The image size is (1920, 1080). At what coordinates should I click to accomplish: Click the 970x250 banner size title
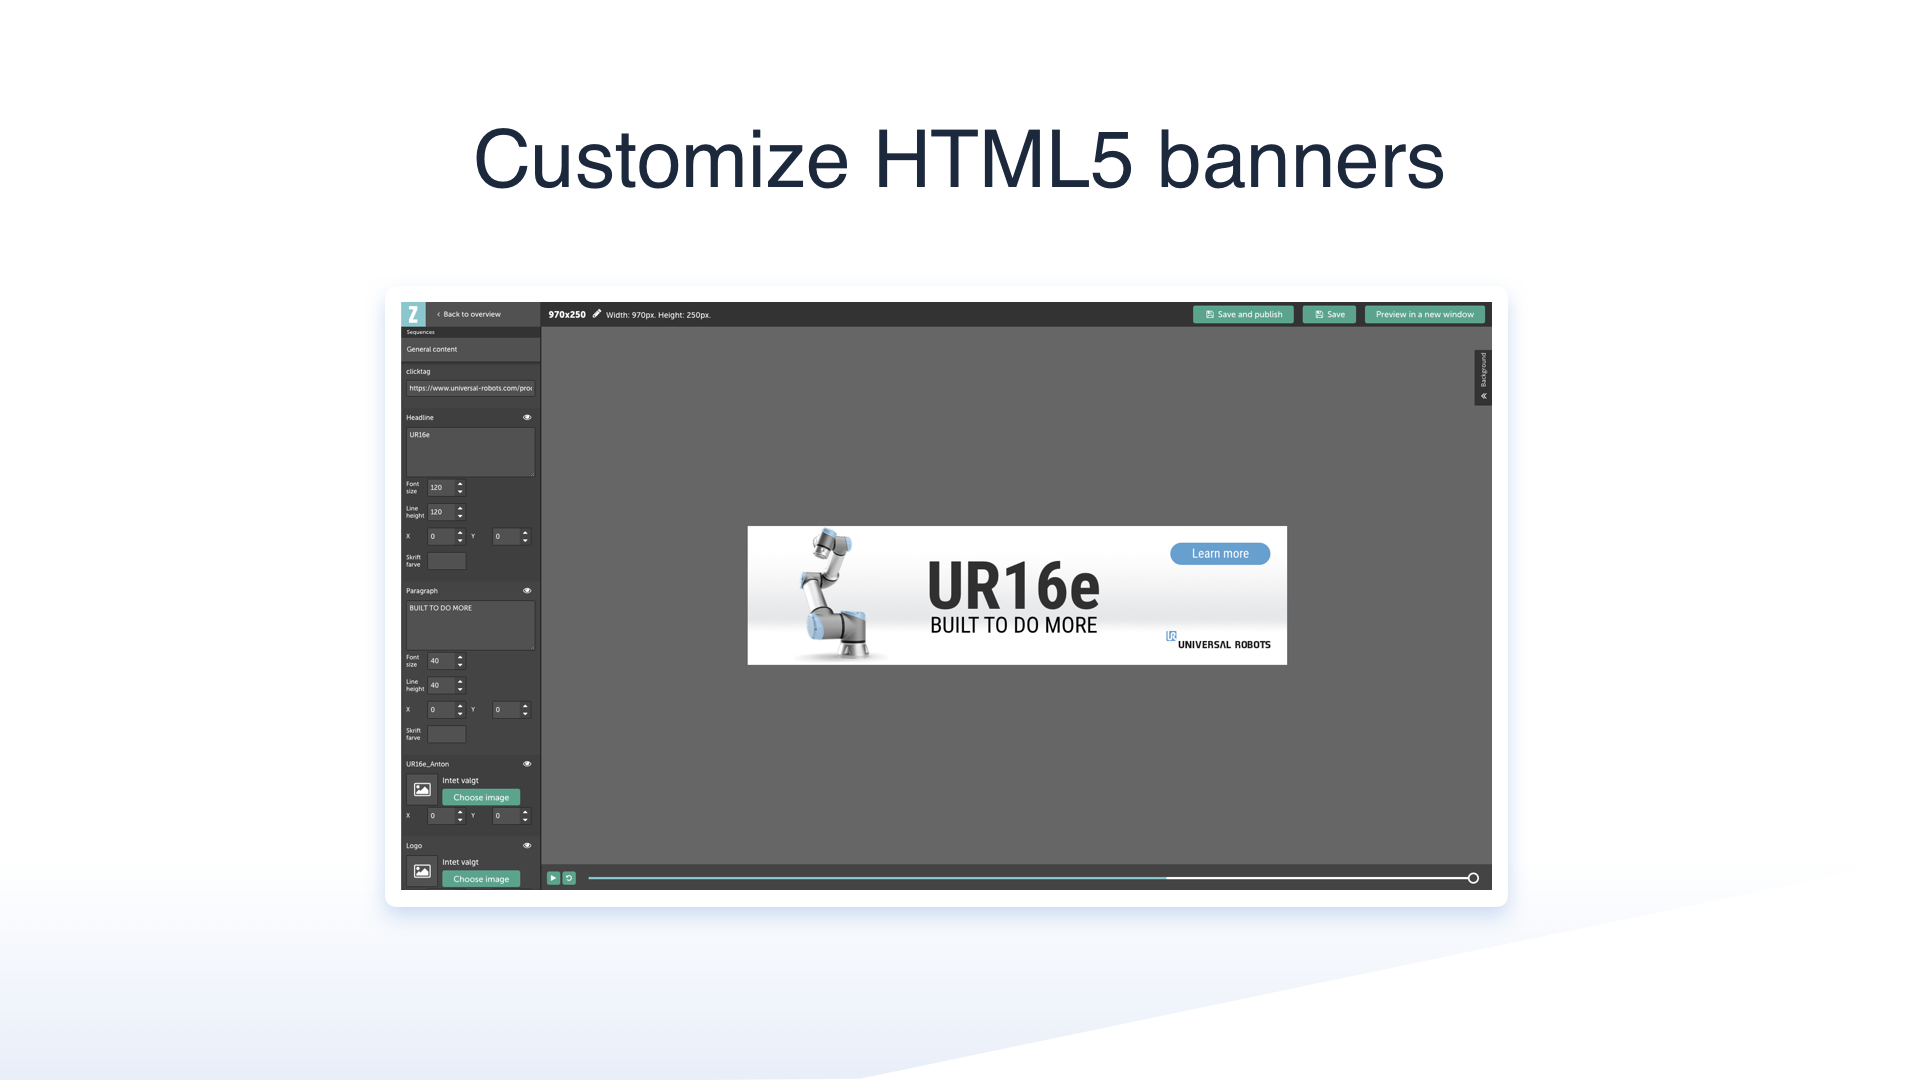(x=567, y=314)
